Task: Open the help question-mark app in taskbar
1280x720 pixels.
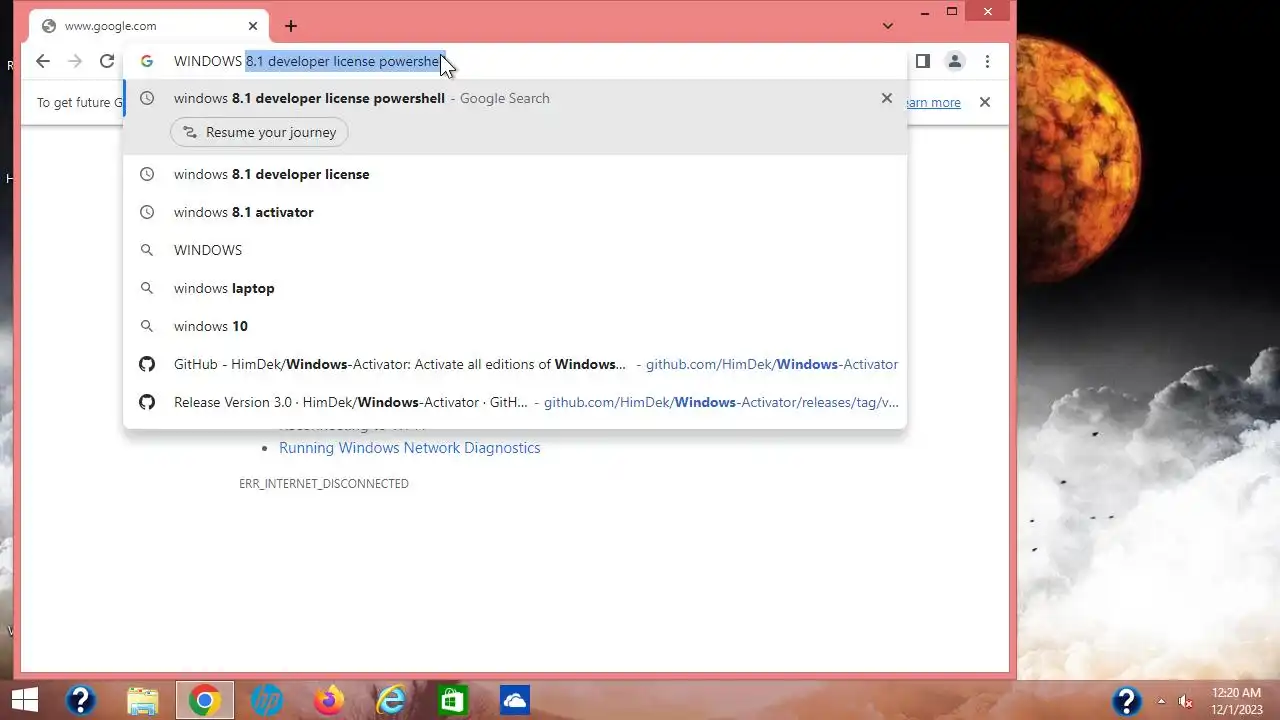Action: coord(80,701)
